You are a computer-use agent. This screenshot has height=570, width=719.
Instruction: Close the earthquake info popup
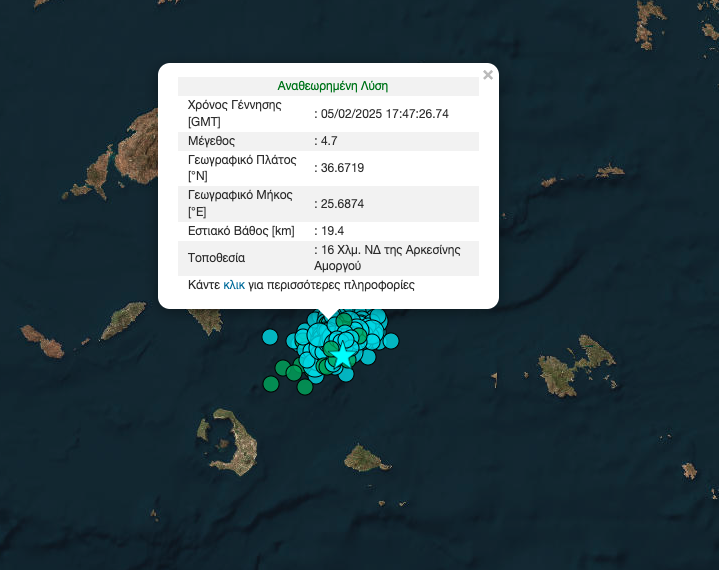pyautogui.click(x=488, y=75)
